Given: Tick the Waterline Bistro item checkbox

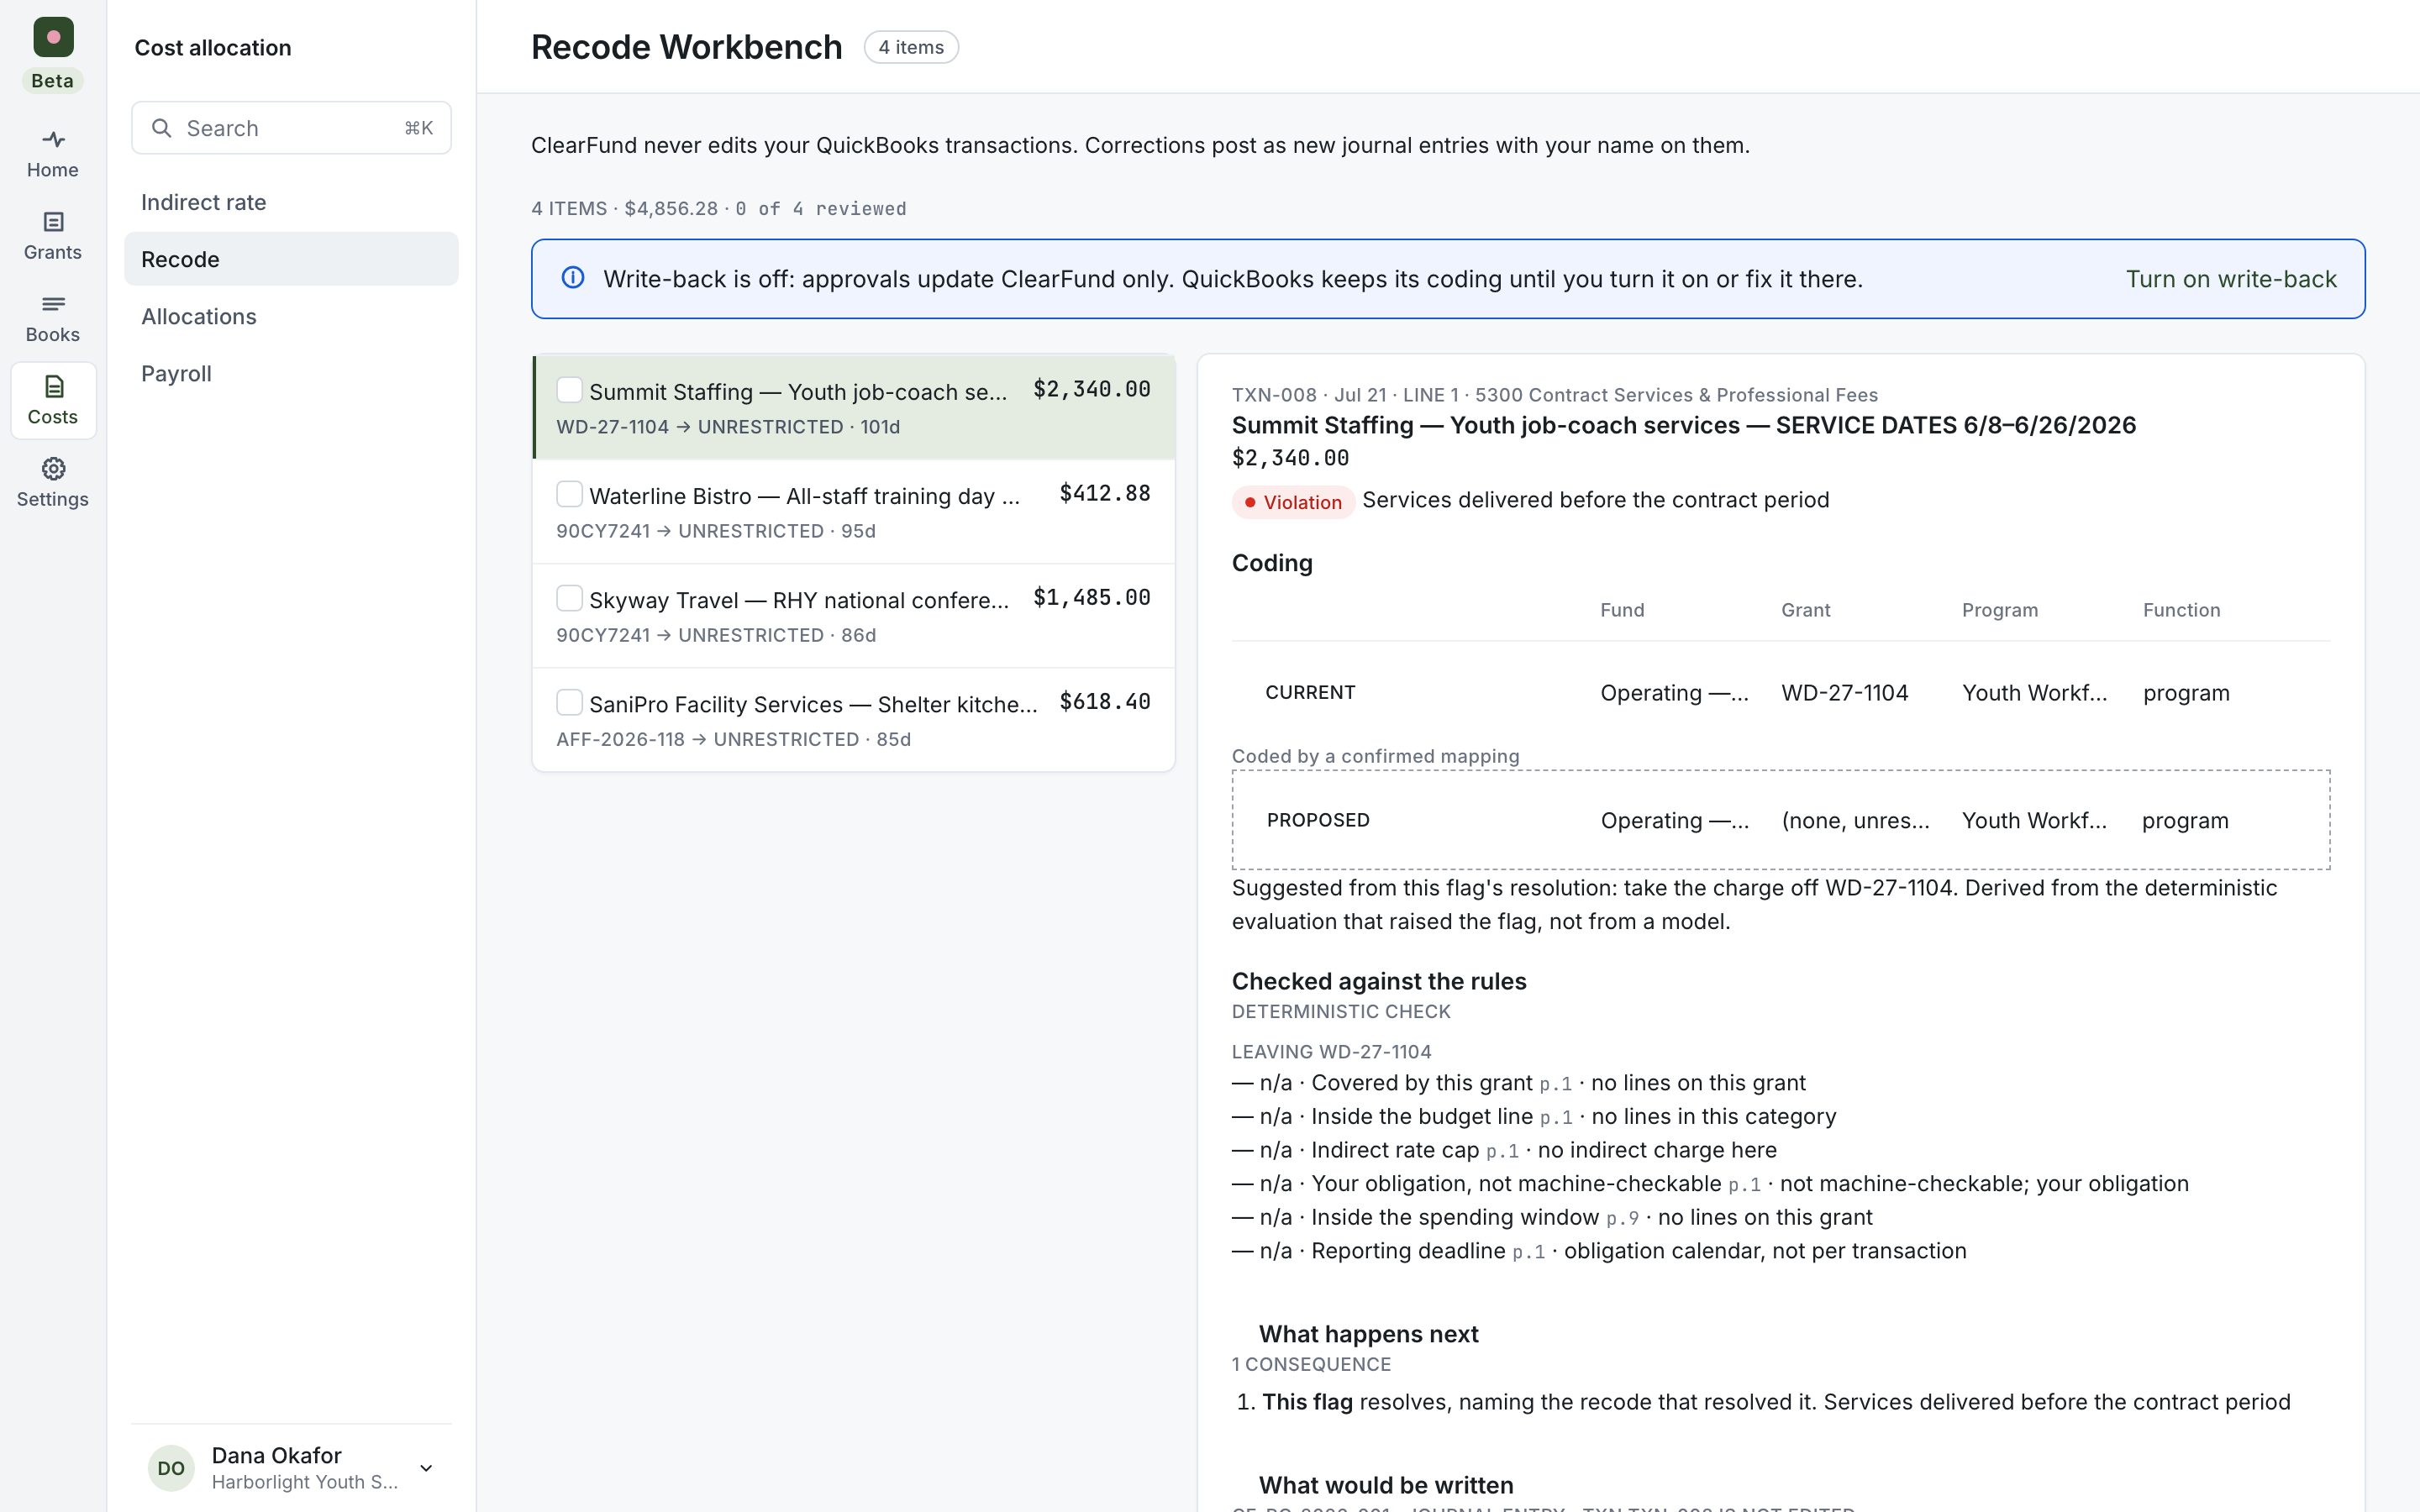Looking at the screenshot, I should point(569,494).
